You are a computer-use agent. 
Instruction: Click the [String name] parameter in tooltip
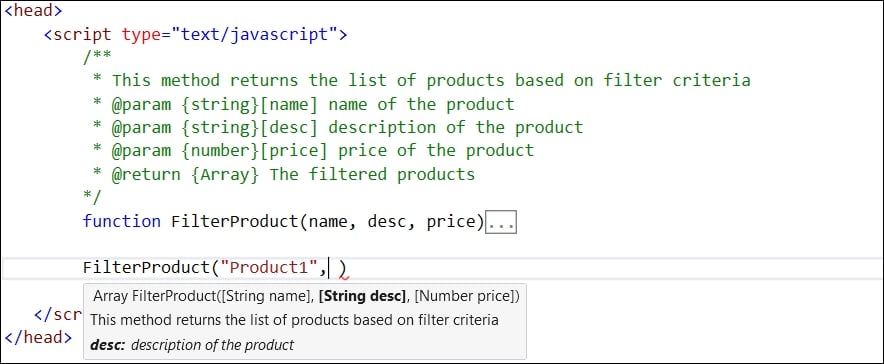tap(266, 296)
